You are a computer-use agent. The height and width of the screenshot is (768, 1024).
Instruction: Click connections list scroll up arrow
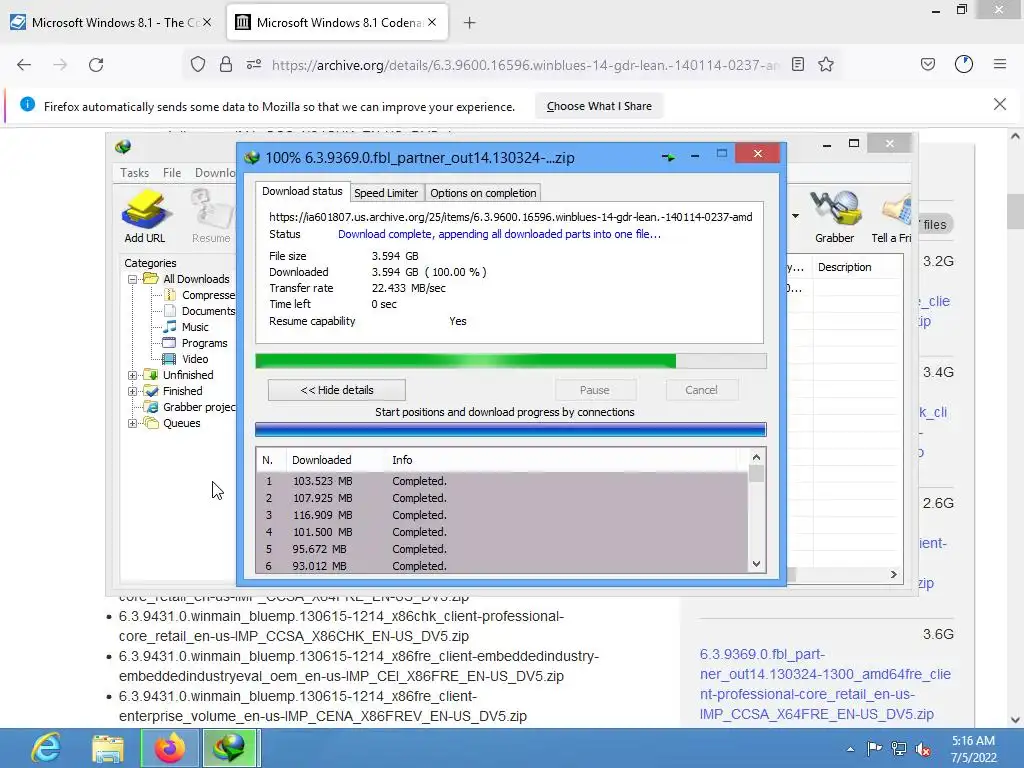click(756, 457)
